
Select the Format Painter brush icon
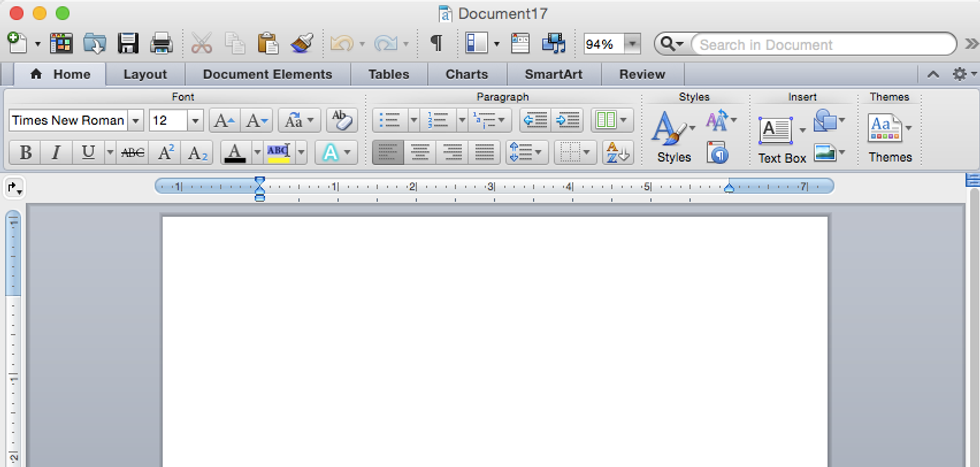pyautogui.click(x=301, y=44)
